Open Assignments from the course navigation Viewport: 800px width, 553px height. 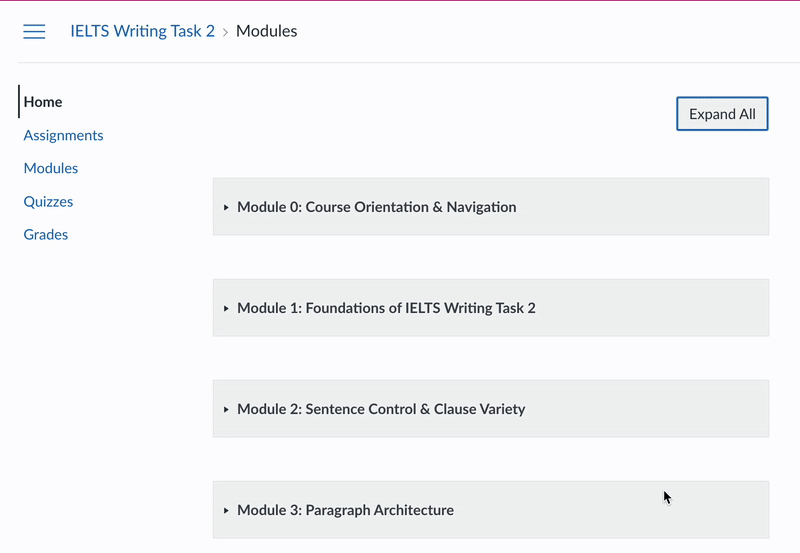tap(63, 135)
